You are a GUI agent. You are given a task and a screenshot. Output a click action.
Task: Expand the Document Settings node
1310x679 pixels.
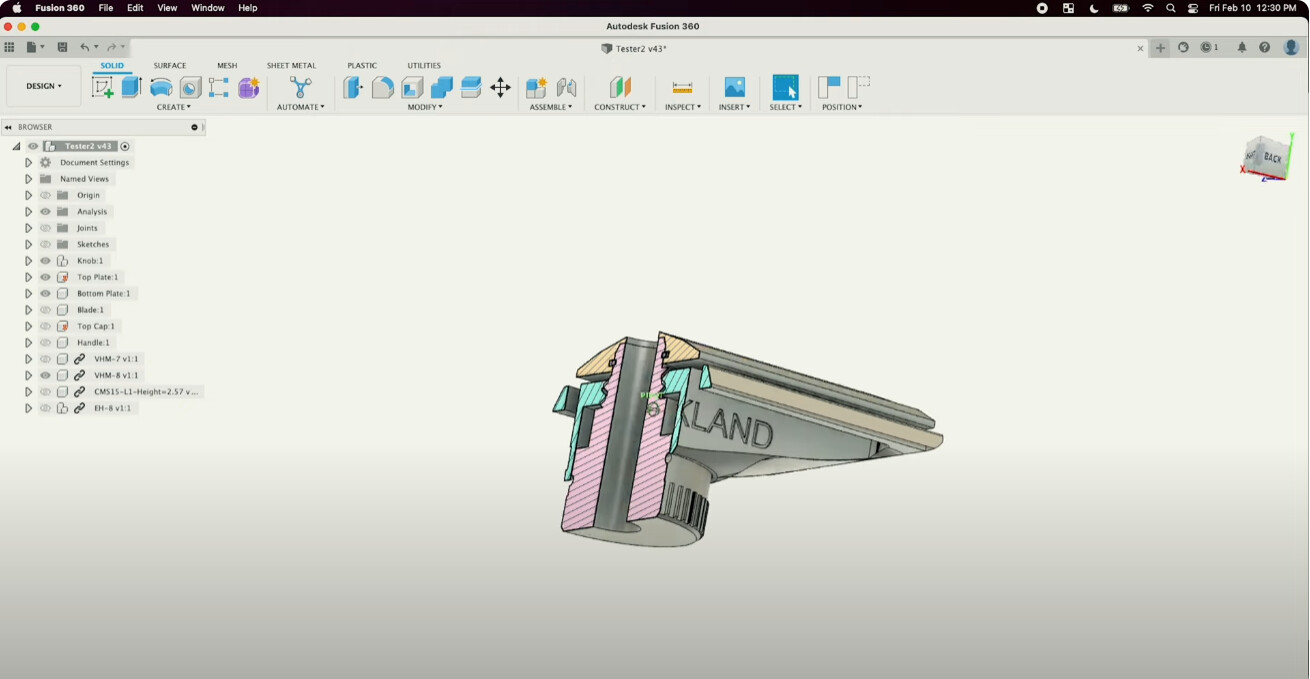(x=28, y=162)
